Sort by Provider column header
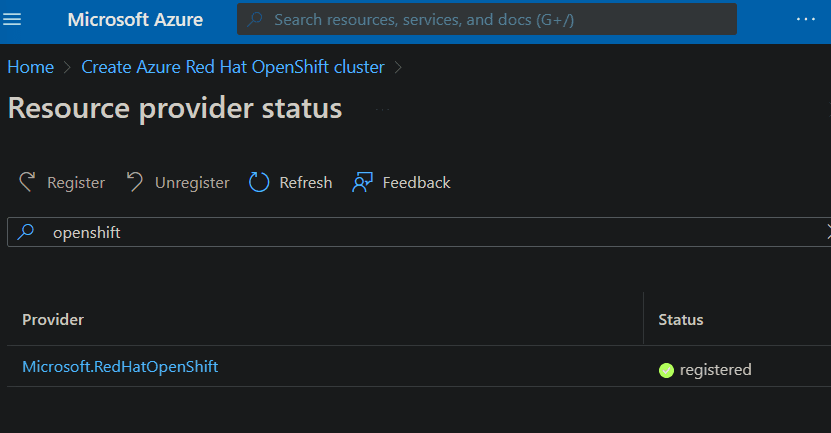The image size is (831, 433). pos(53,320)
